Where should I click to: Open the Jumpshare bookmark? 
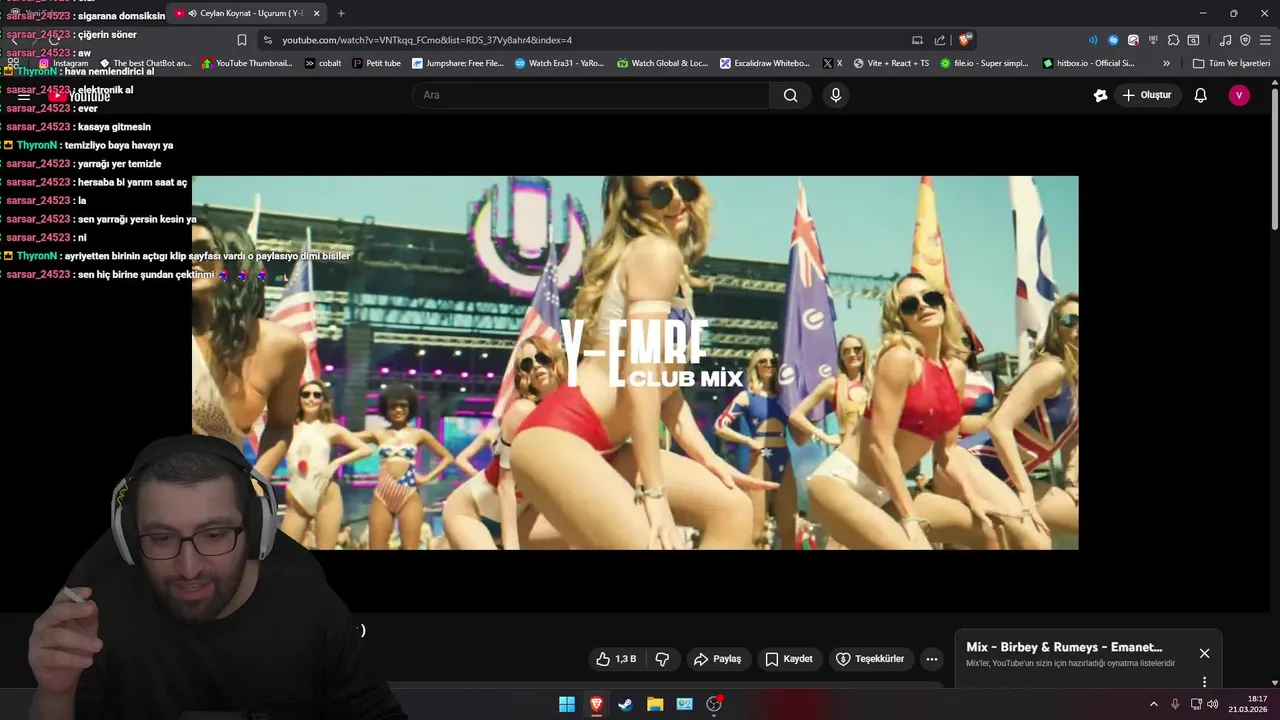(457, 63)
